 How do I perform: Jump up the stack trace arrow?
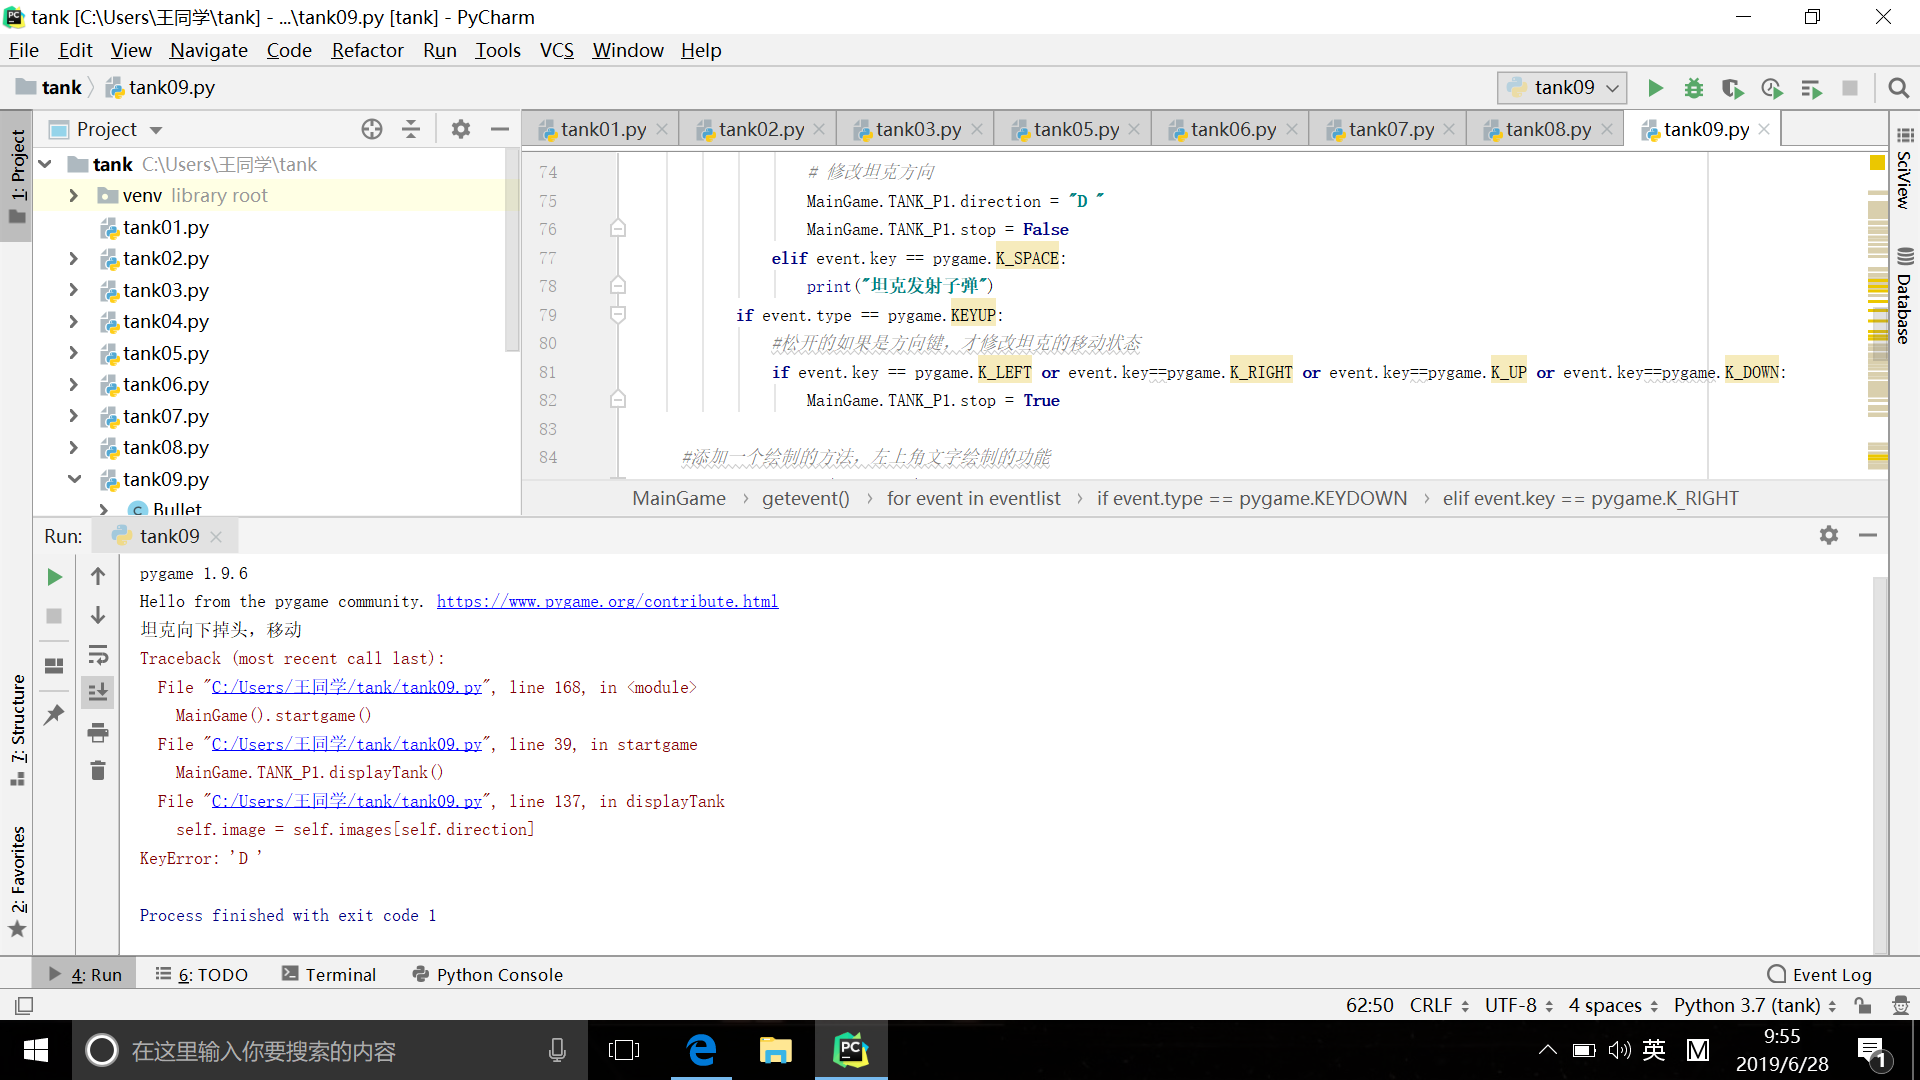tap(98, 576)
